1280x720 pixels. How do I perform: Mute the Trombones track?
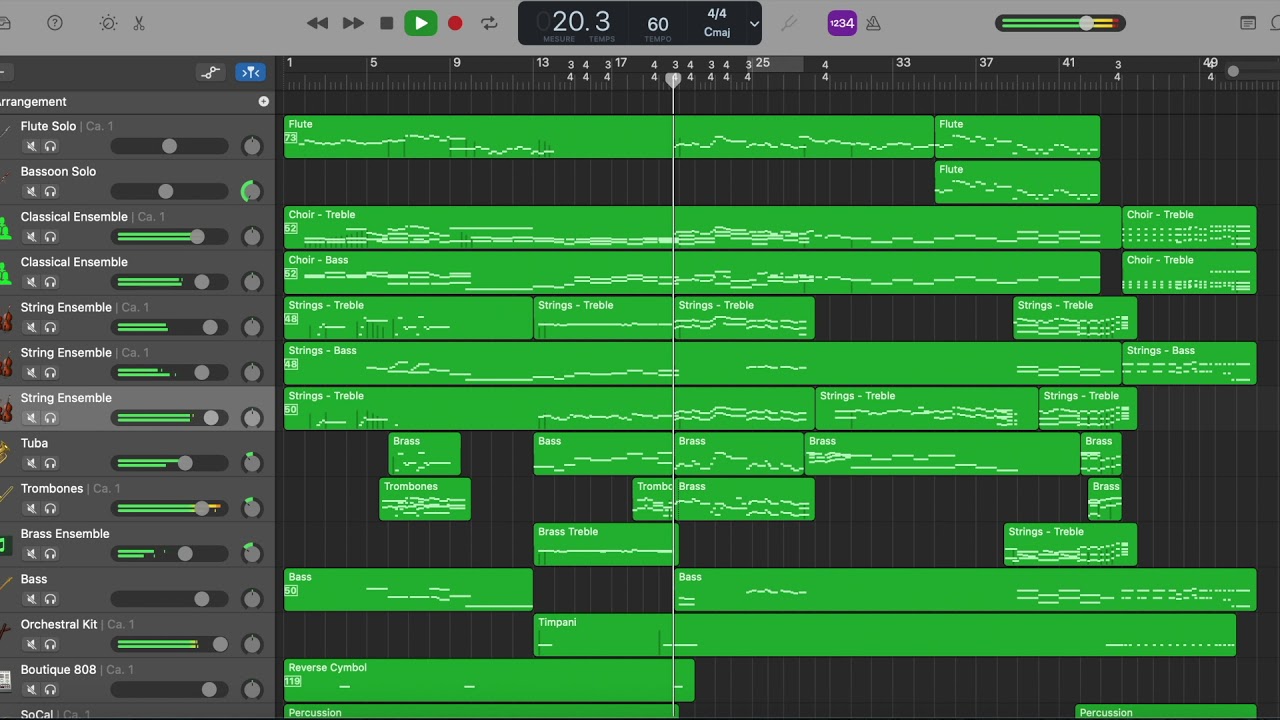tap(31, 508)
